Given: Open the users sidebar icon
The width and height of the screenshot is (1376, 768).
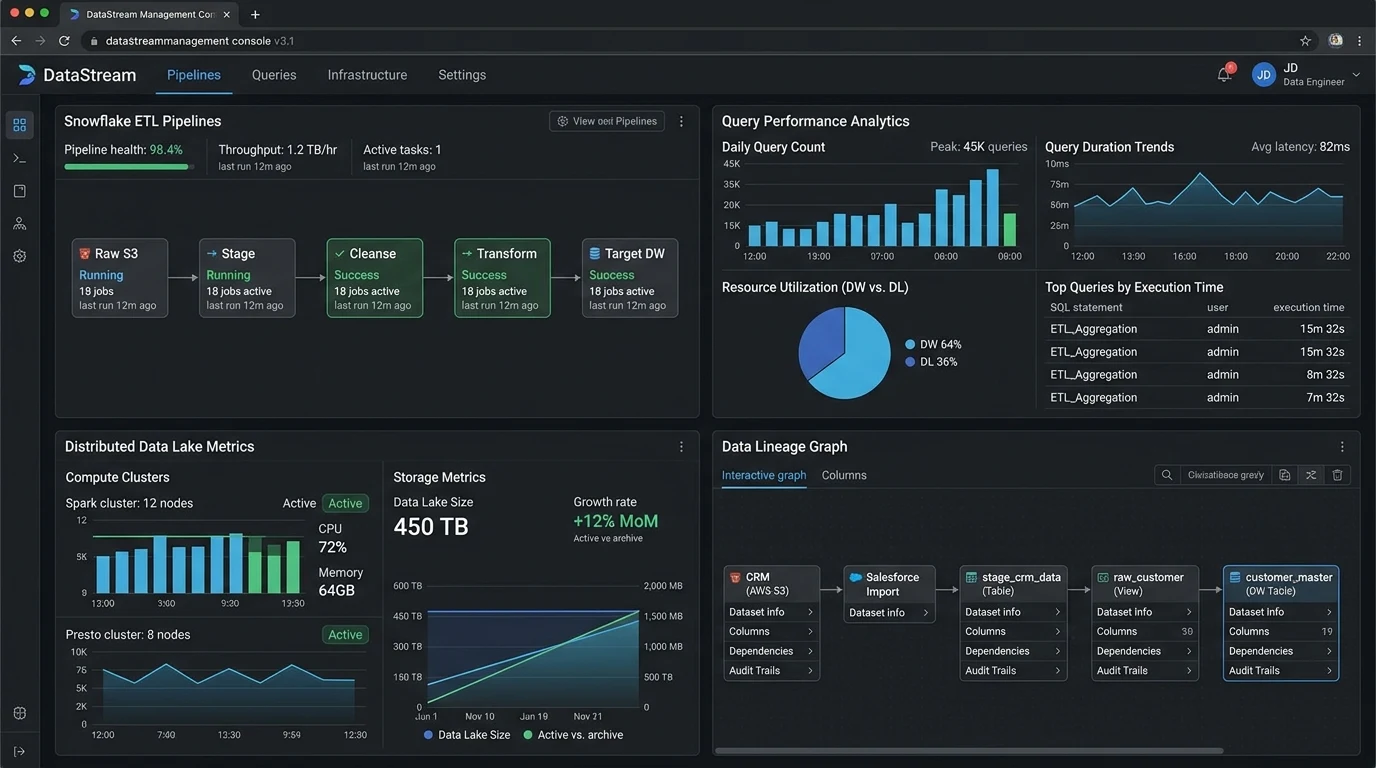Looking at the screenshot, I should (x=19, y=223).
